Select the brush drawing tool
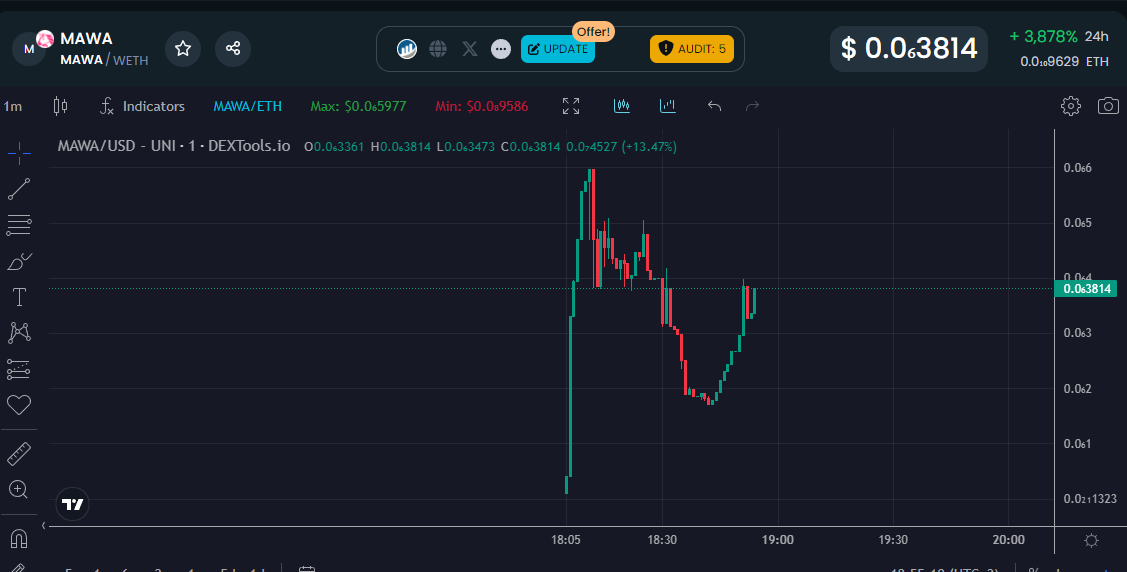Image resolution: width=1127 pixels, height=572 pixels. tap(19, 262)
